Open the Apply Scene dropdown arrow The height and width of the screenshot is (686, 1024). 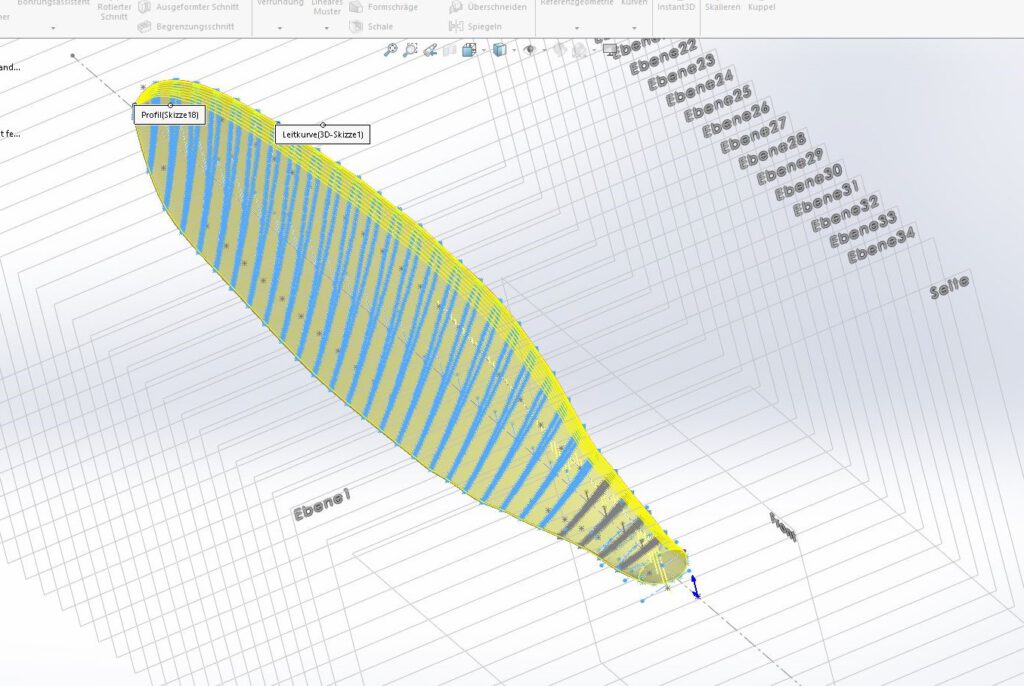click(594, 50)
